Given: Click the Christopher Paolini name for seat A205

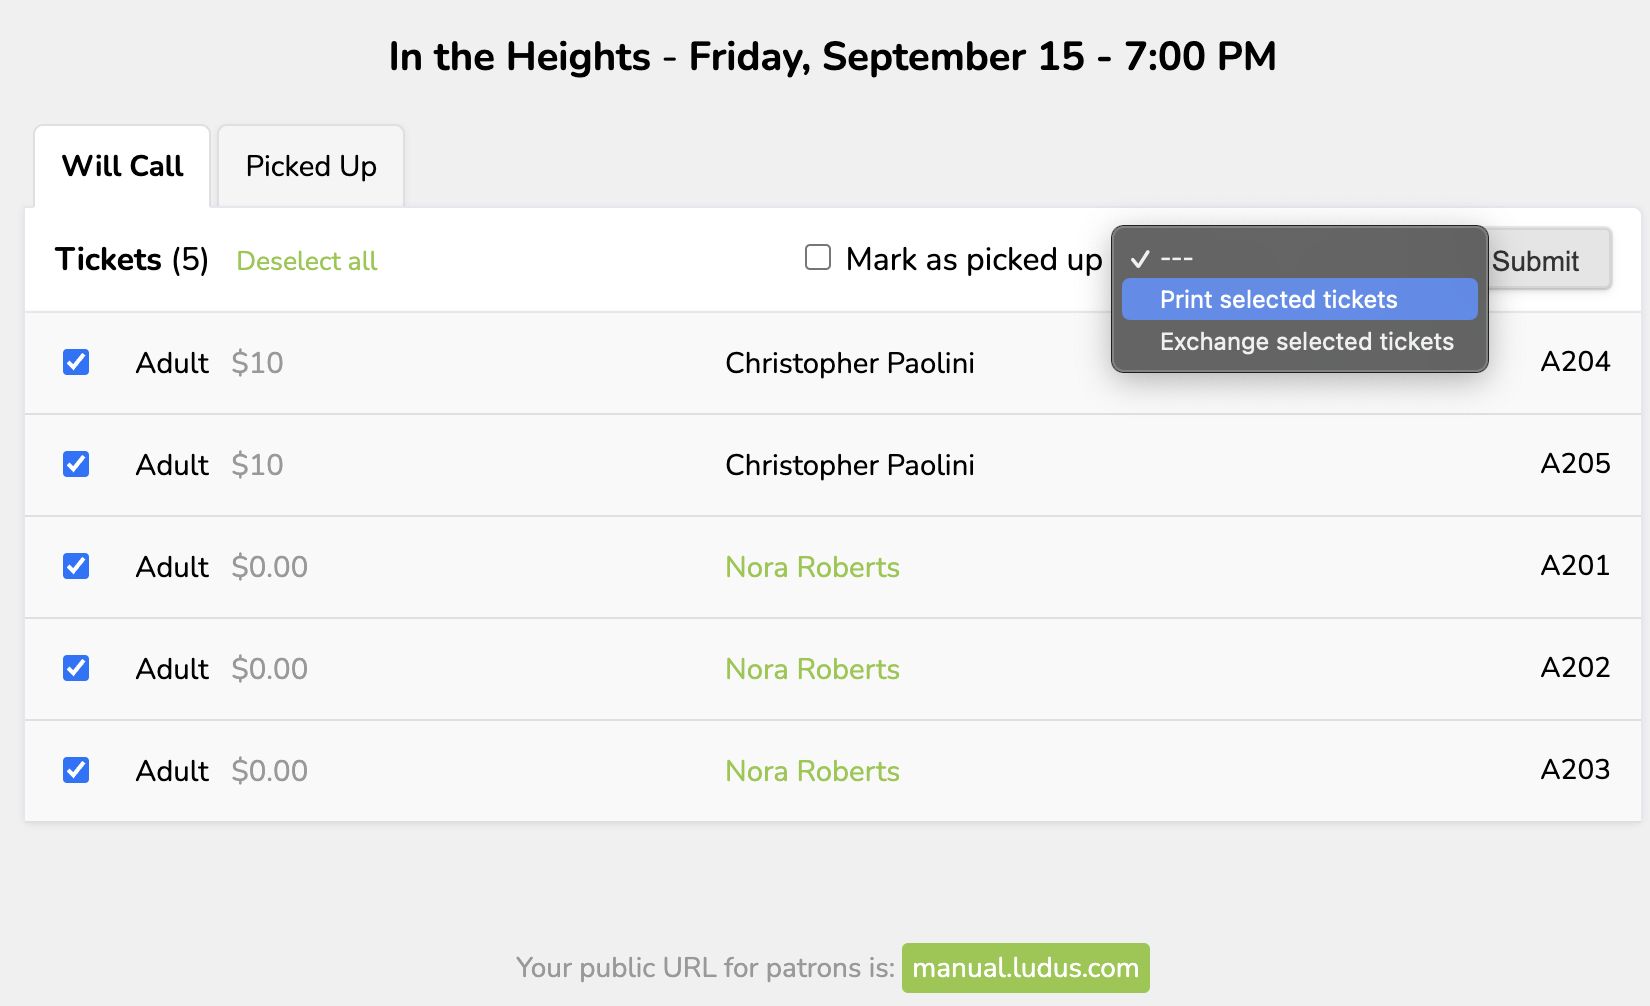Looking at the screenshot, I should 849,465.
